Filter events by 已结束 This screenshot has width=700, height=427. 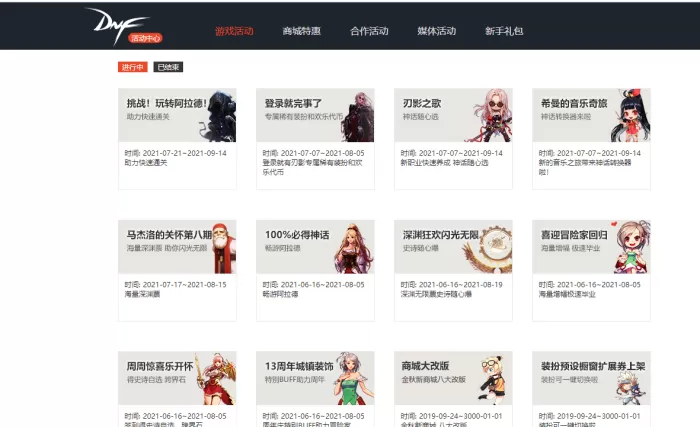coord(168,67)
